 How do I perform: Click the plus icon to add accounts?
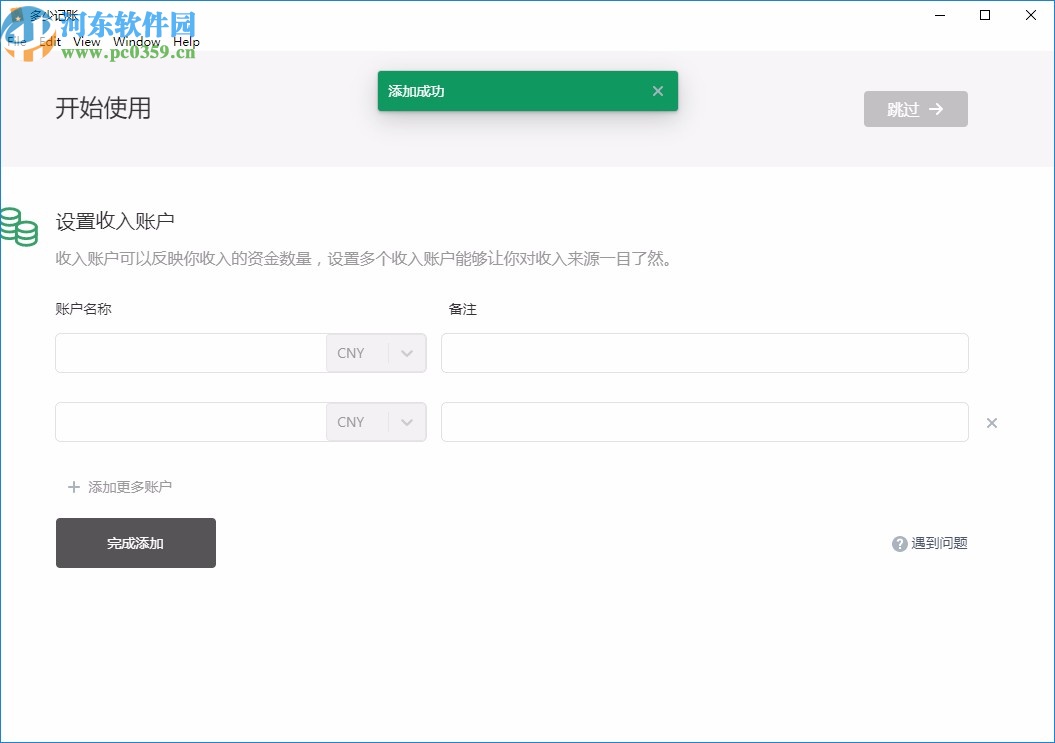click(74, 486)
